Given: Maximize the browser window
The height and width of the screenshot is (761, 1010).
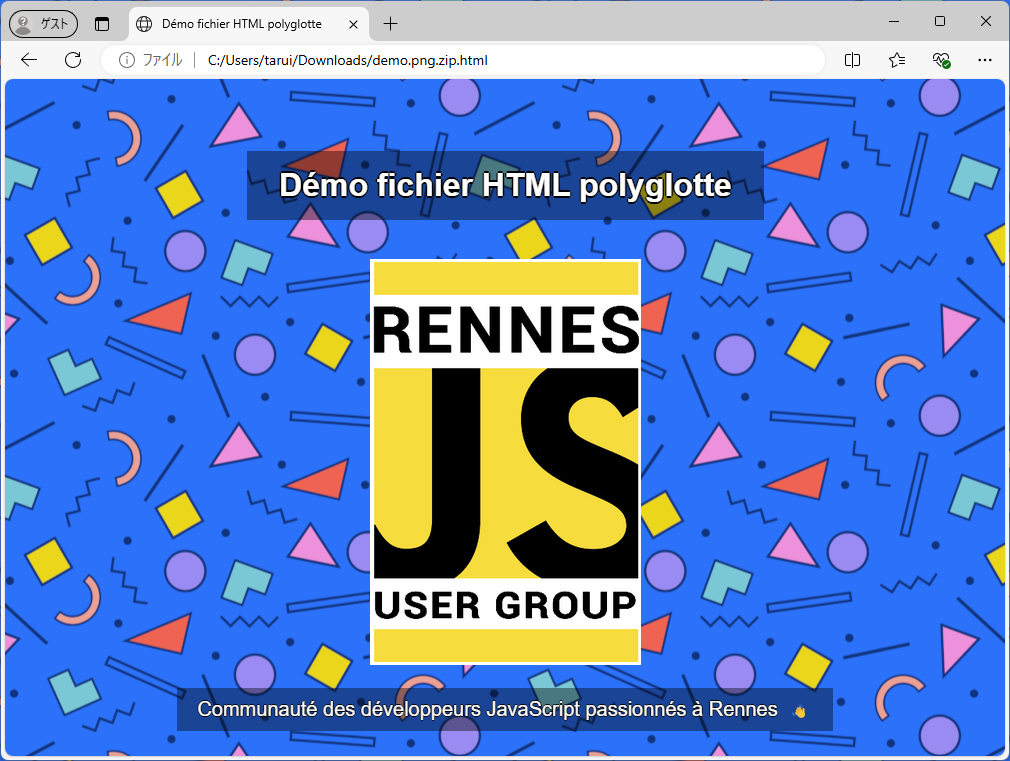Looking at the screenshot, I should pyautogui.click(x=938, y=21).
